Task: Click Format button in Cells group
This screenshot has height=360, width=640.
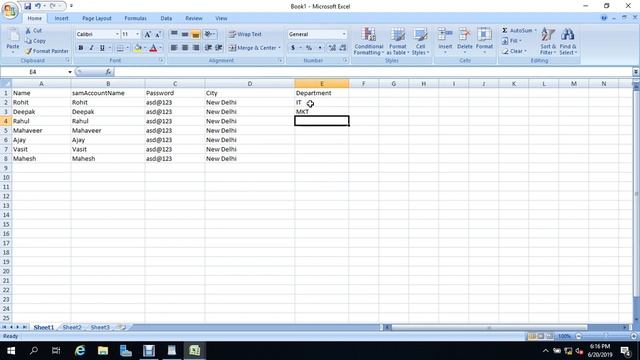Action: (x=484, y=41)
